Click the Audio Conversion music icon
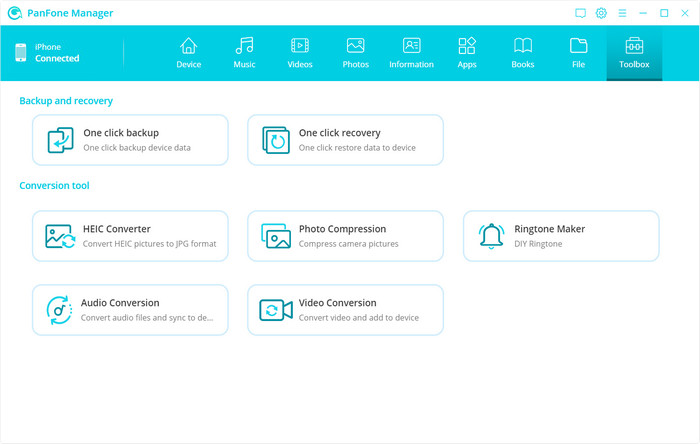 [59, 310]
